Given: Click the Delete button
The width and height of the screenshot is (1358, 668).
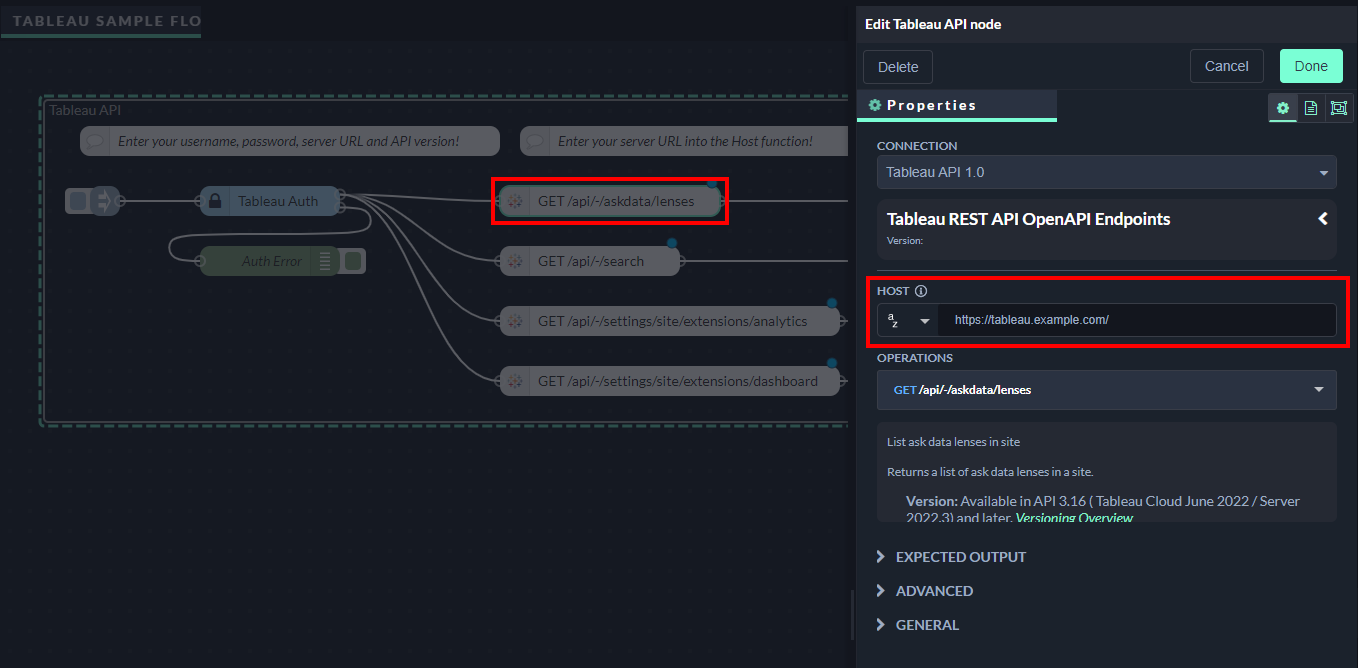Looking at the screenshot, I should 898,67.
